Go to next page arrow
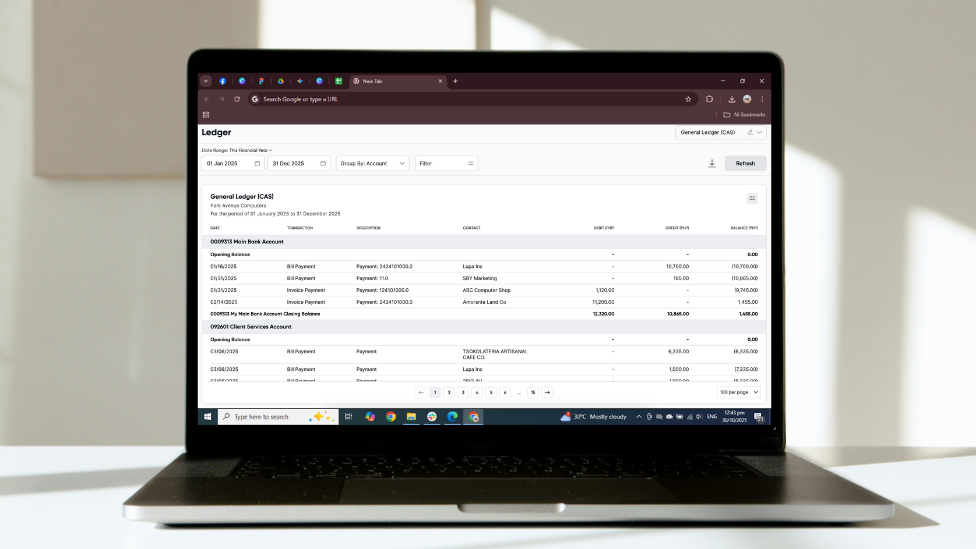Image resolution: width=976 pixels, height=549 pixels. [x=547, y=392]
